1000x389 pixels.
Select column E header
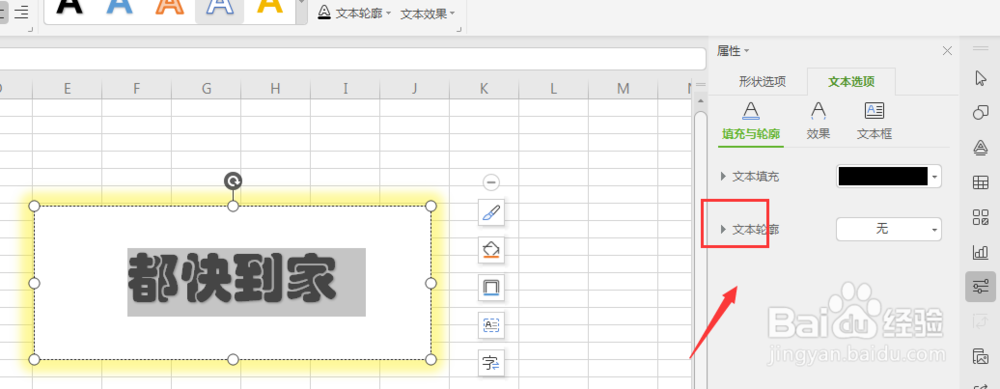click(67, 89)
